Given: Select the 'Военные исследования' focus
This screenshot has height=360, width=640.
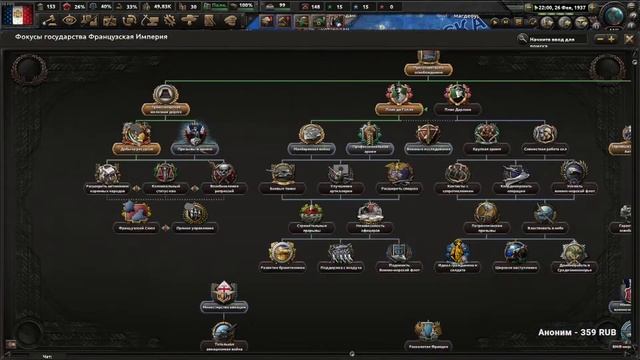Looking at the screenshot, I should point(428,138).
